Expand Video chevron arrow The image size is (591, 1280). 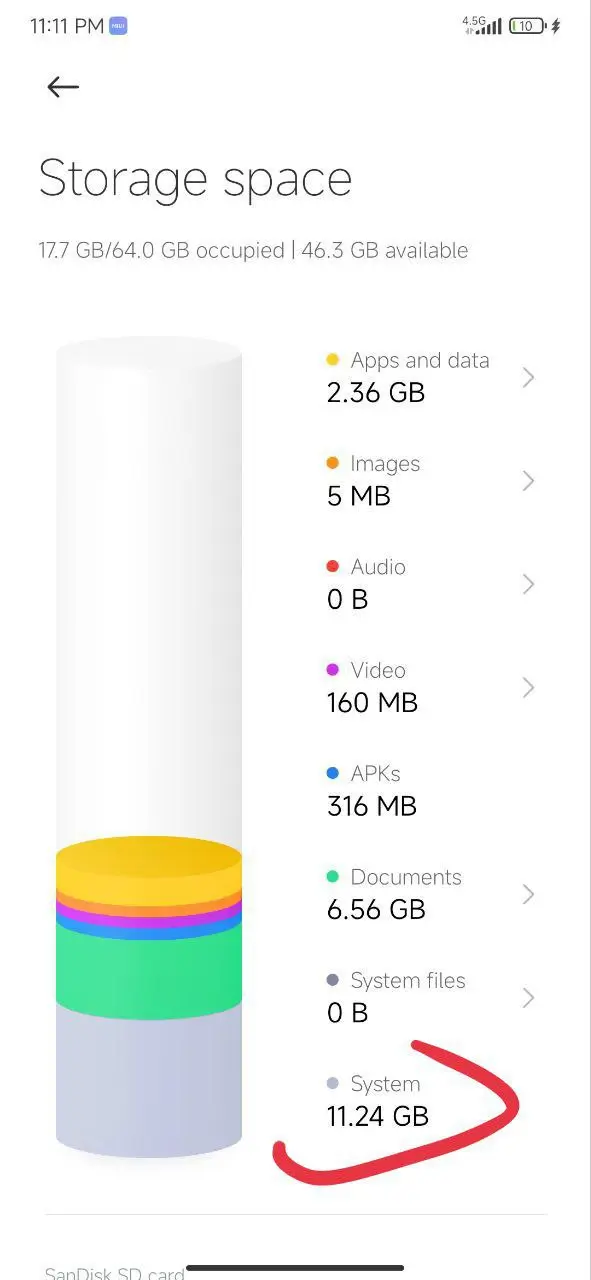point(529,688)
